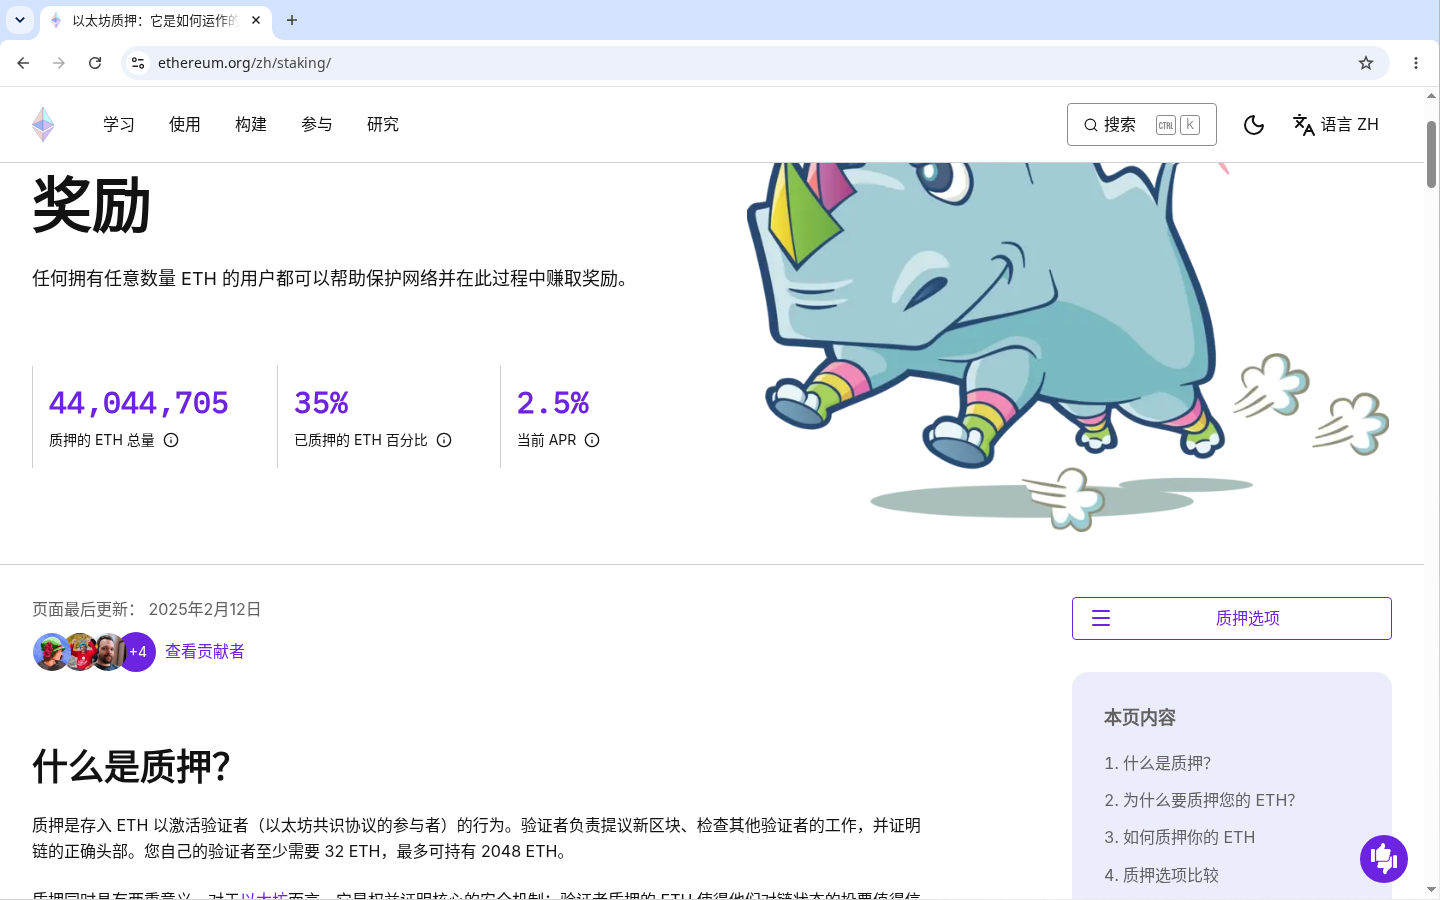Click the address bar showing ethereum.org/zh/staking/
1440x900 pixels.
pyautogui.click(x=755, y=63)
